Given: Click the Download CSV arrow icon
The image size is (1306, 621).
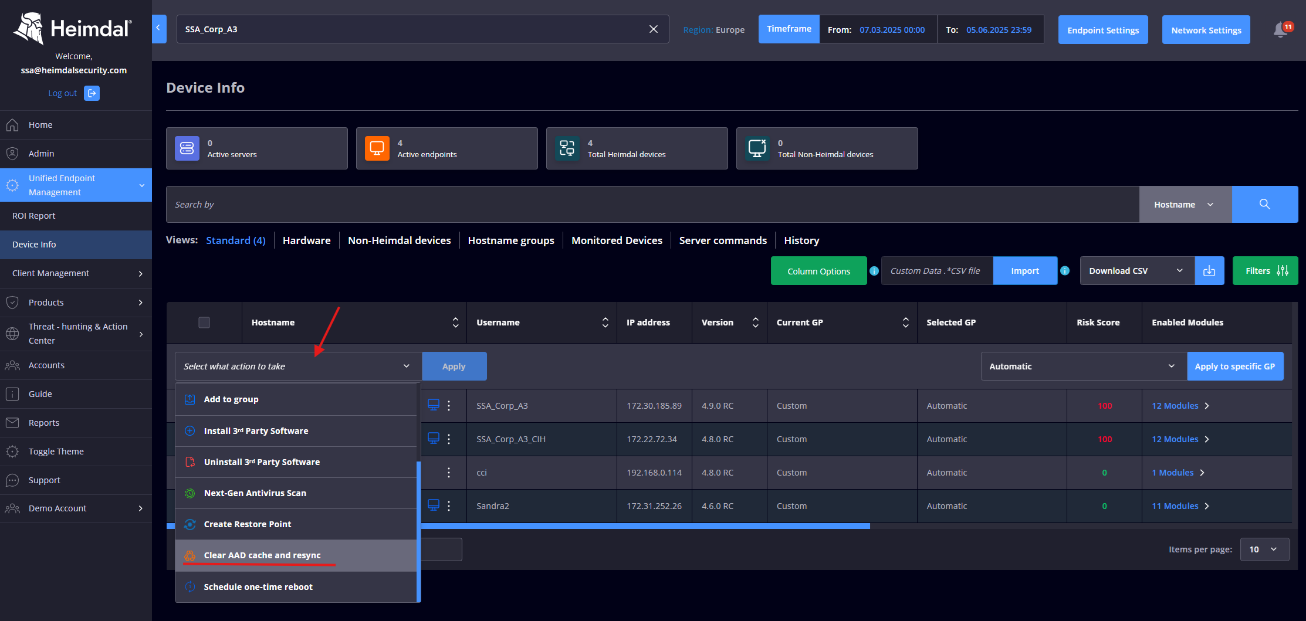Looking at the screenshot, I should 1209,271.
